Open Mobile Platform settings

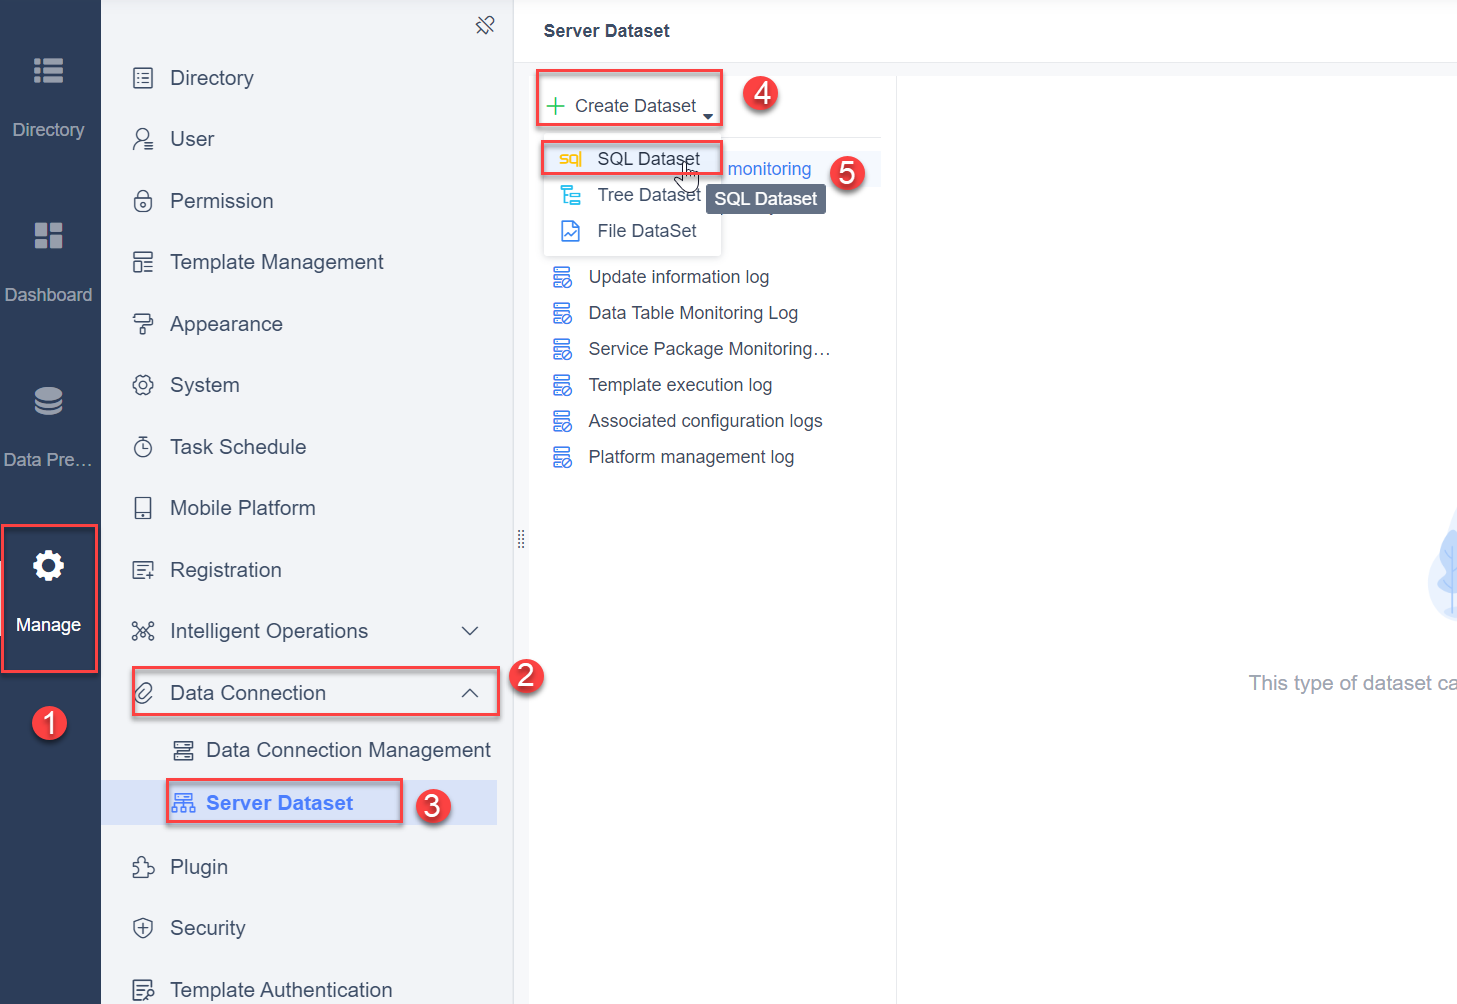243,507
